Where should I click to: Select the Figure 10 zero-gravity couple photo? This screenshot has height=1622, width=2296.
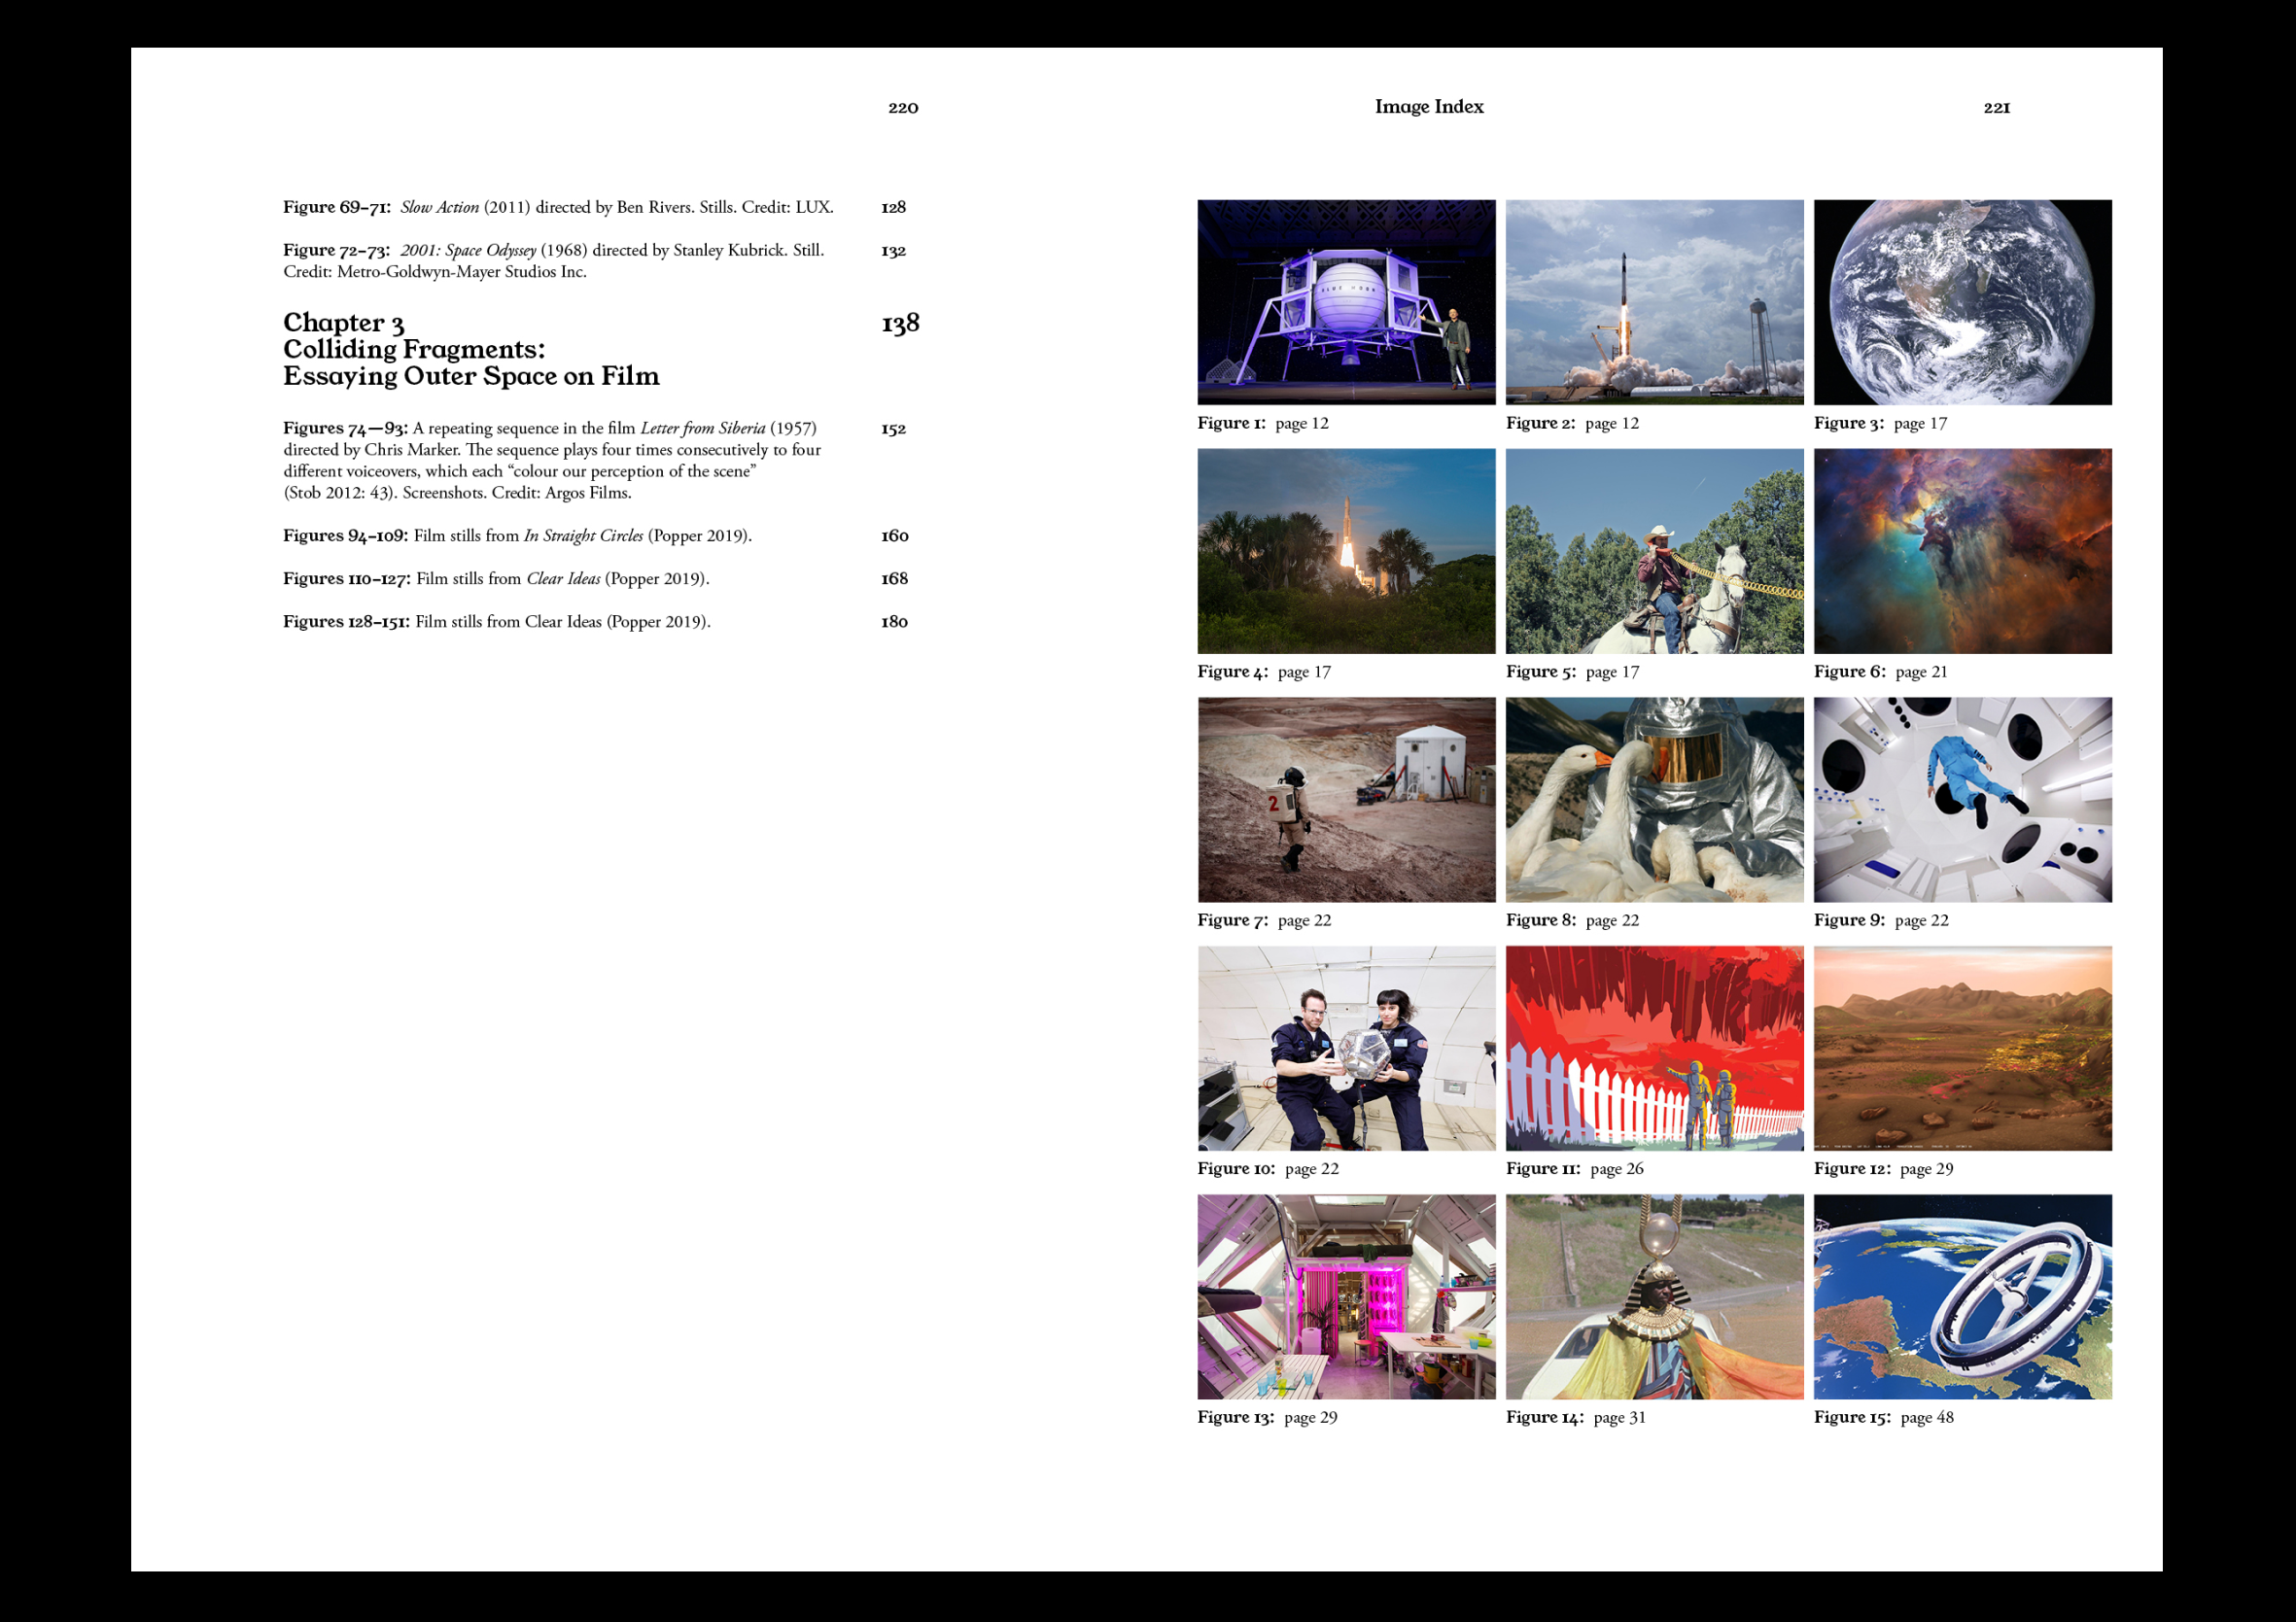click(x=1346, y=1048)
